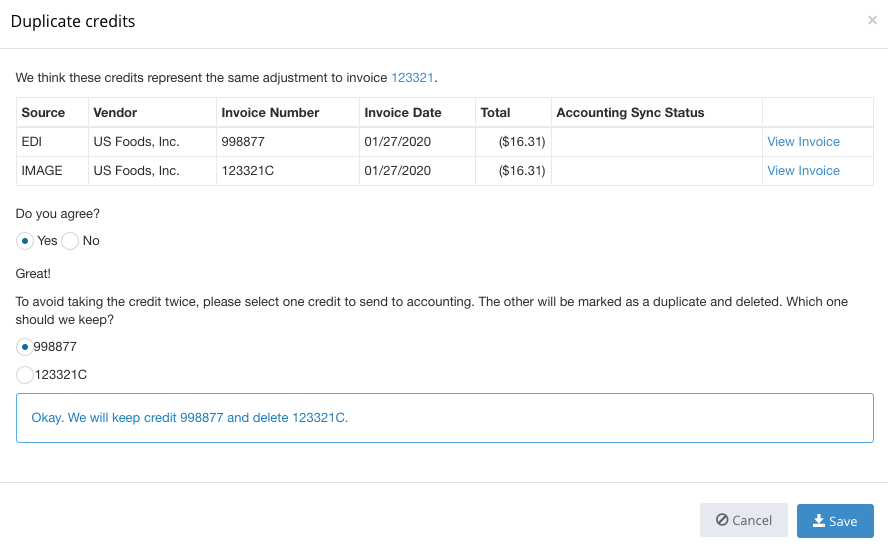
Task: Select Yes under Do you agree
Action: click(25, 241)
